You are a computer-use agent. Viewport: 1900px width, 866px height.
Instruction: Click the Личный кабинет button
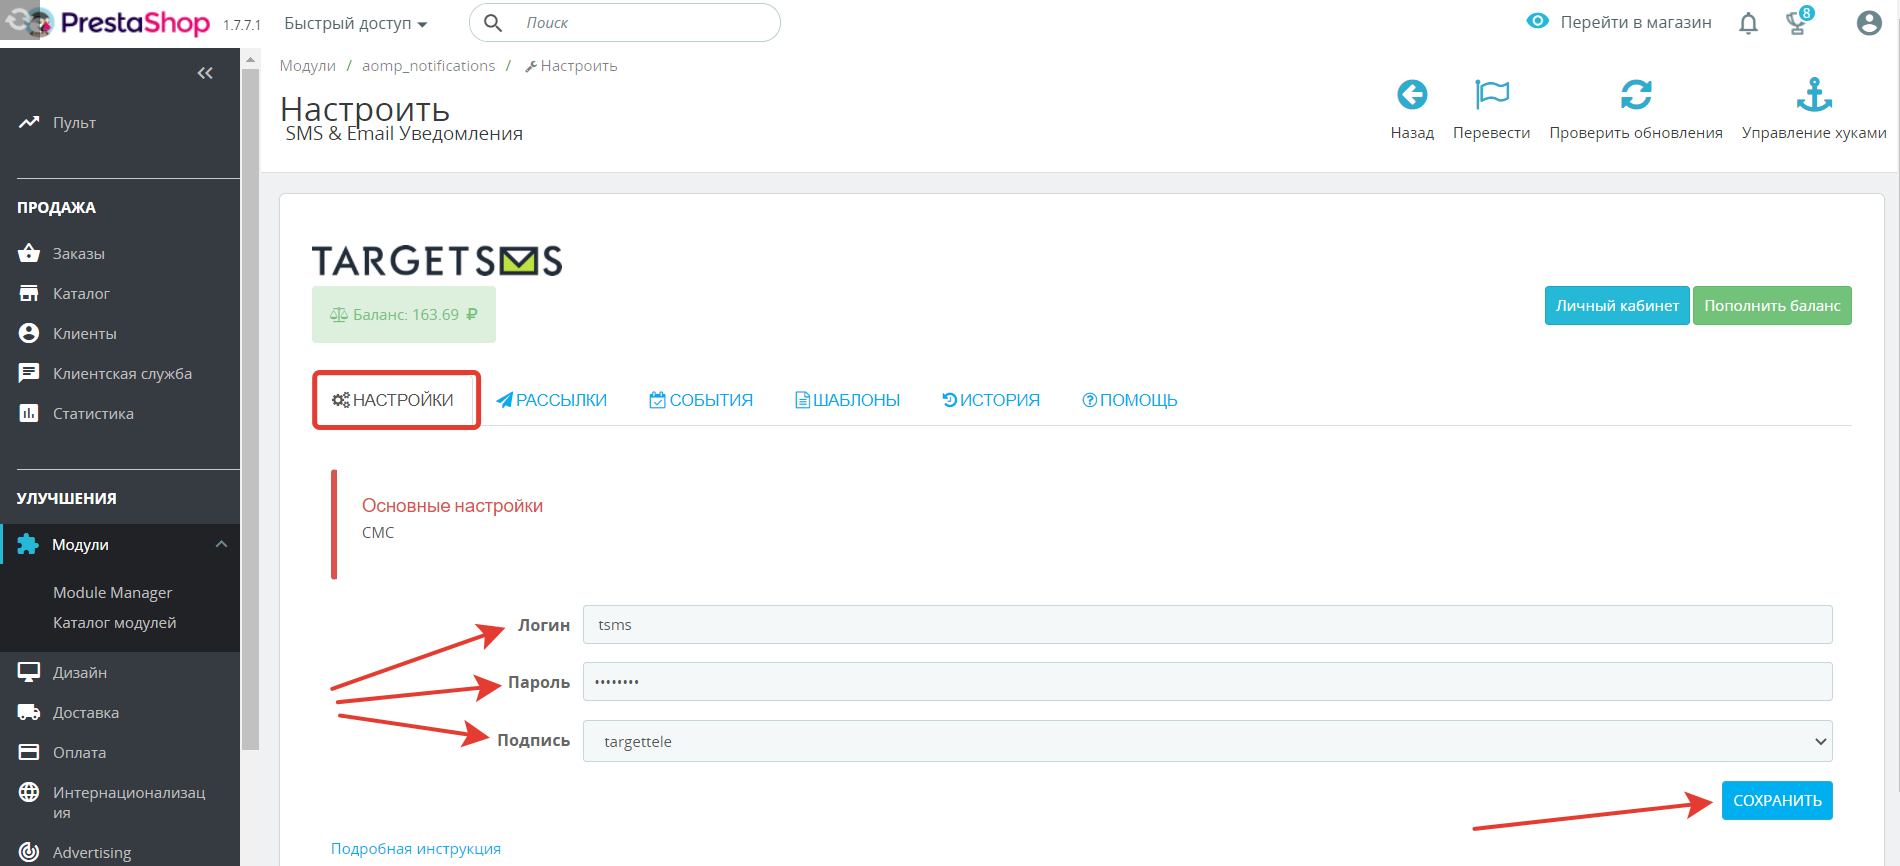point(1617,305)
